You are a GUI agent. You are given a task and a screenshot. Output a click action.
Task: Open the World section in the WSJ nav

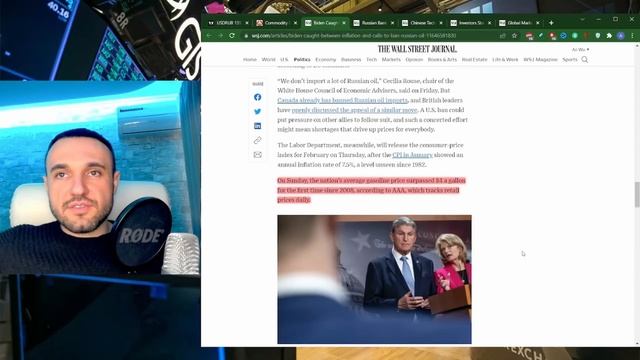[268, 60]
